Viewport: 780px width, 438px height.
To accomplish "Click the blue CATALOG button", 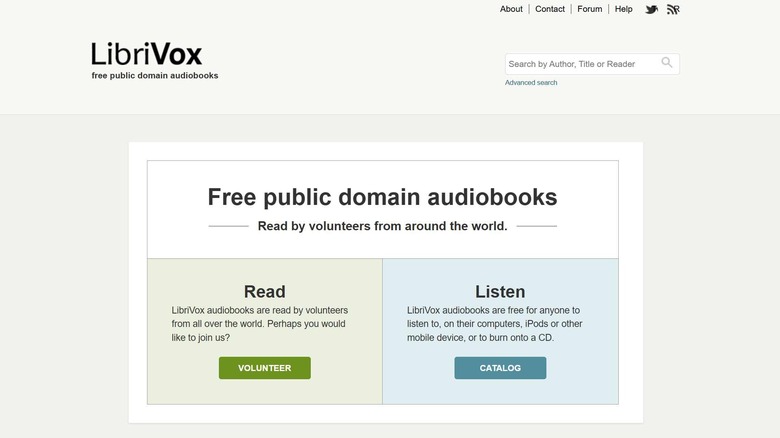I will 500,368.
